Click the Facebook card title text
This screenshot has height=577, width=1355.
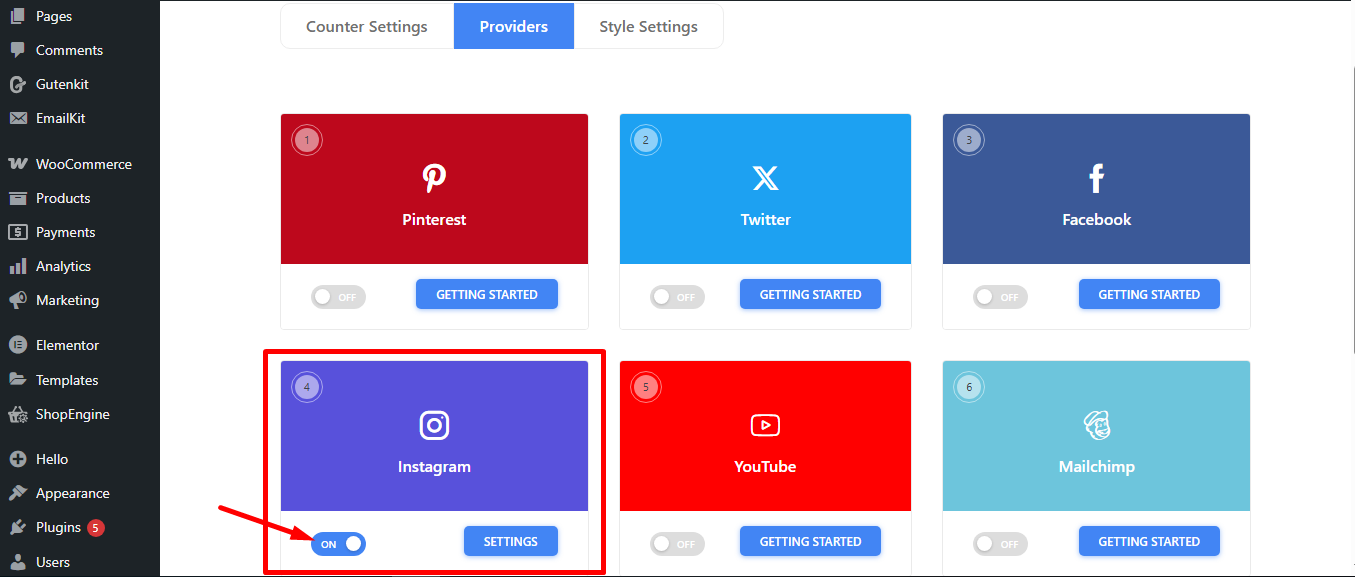pos(1096,220)
